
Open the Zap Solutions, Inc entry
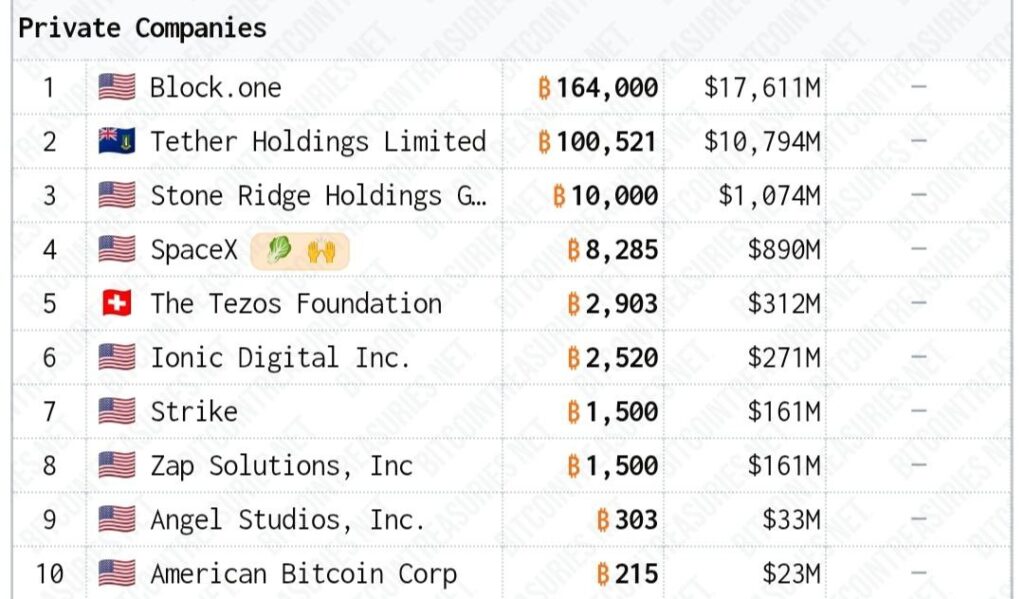click(281, 466)
